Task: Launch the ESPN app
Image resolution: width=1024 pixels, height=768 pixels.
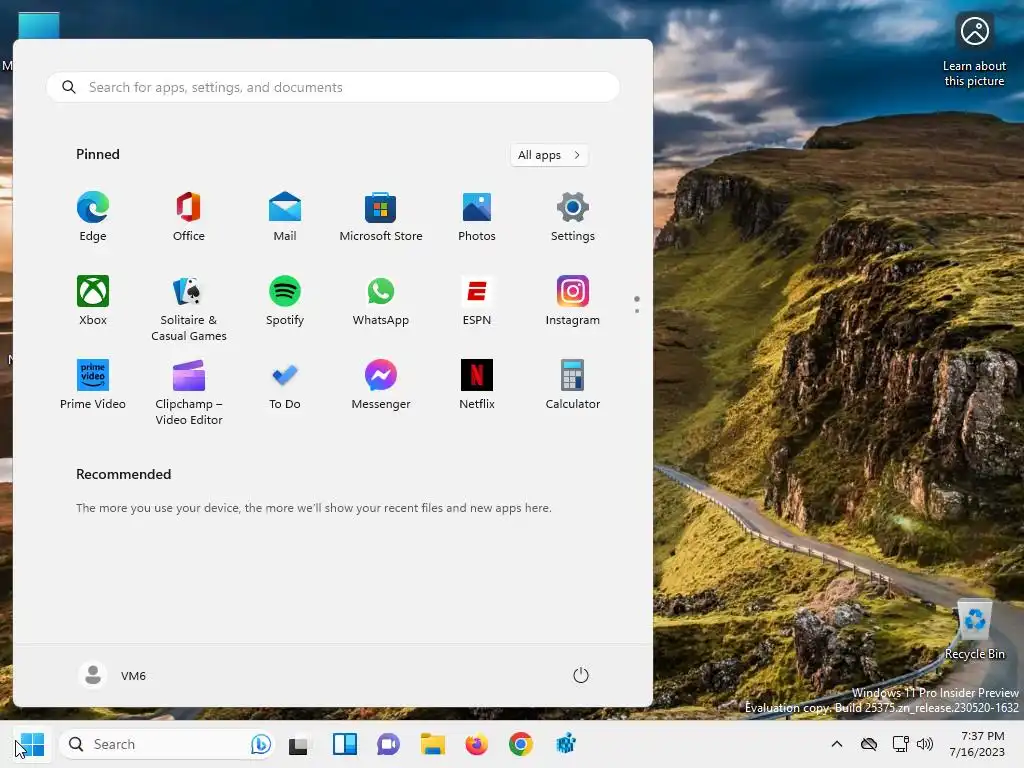Action: coord(477,300)
